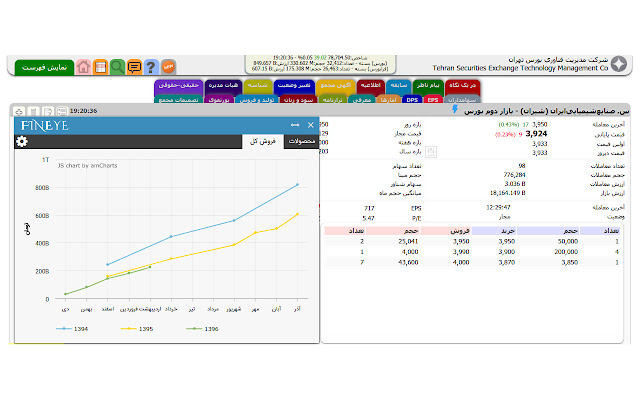Open the red در یک نگاه tab
The image size is (640, 400).
(x=463, y=86)
